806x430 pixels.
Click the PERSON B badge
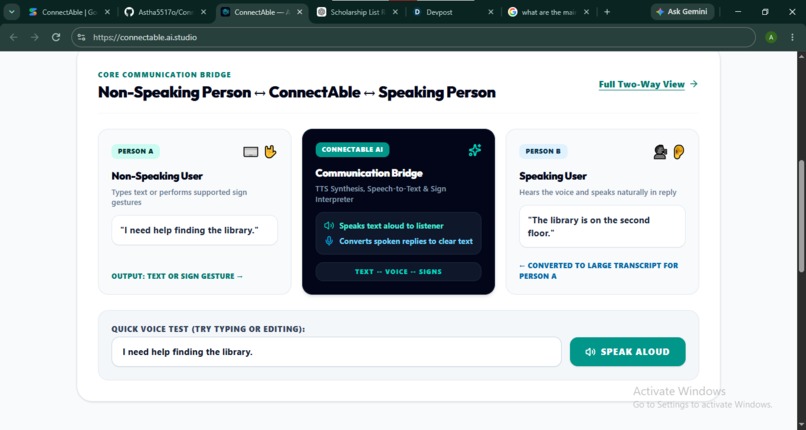(x=543, y=151)
